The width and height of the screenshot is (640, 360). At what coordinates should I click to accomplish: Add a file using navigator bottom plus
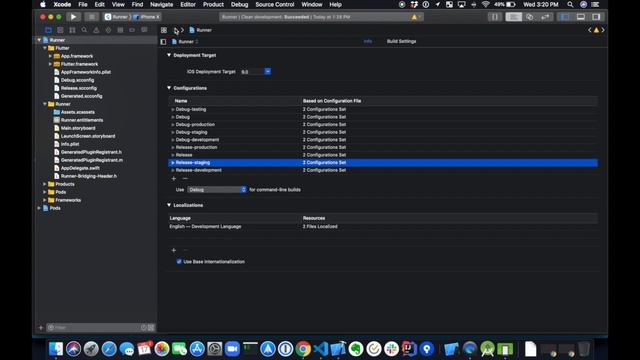(x=40, y=327)
